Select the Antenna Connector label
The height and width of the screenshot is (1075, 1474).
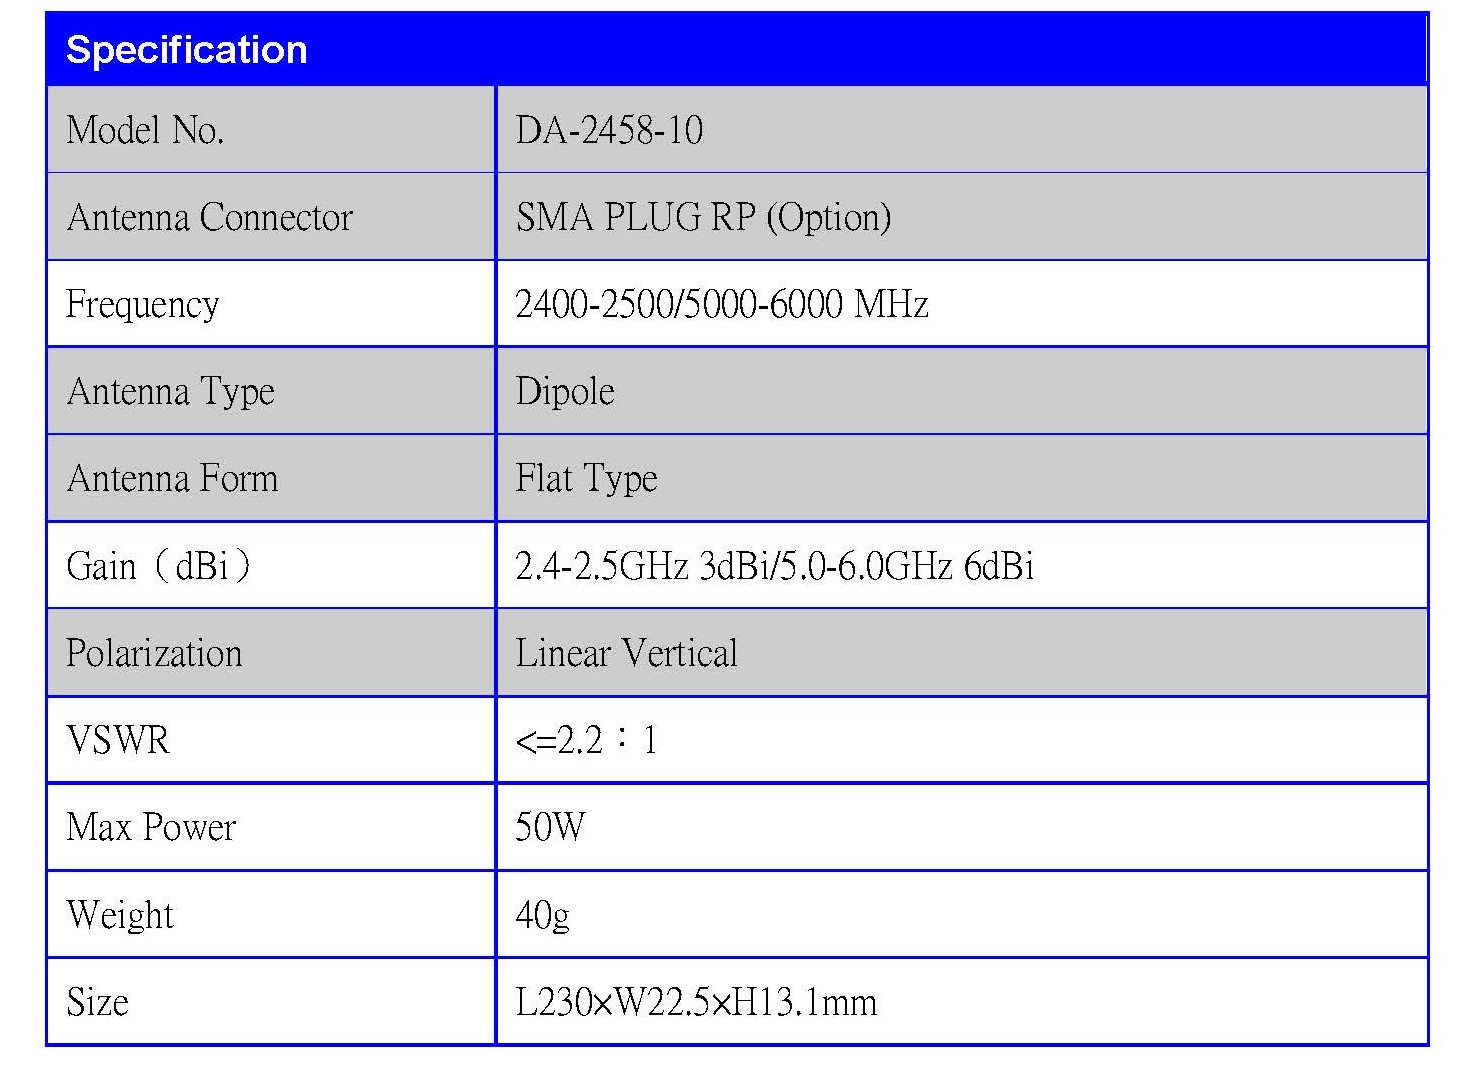[210, 217]
